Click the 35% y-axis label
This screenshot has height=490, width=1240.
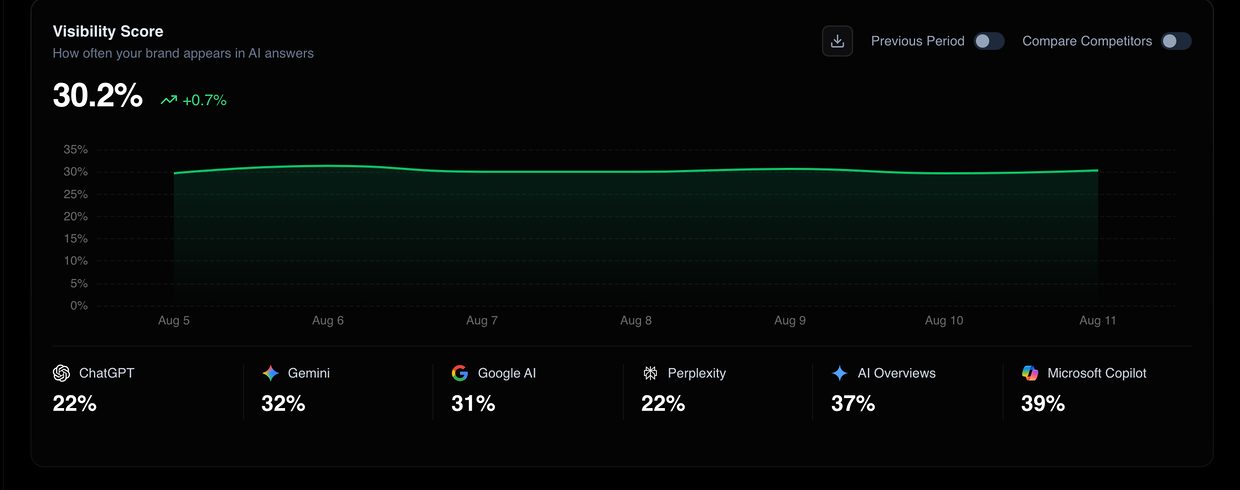76,150
